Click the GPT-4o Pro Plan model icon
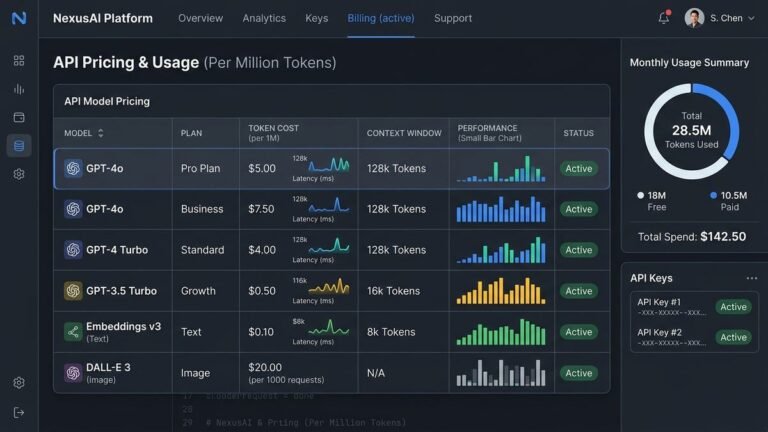This screenshot has width=768, height=432. (x=73, y=168)
